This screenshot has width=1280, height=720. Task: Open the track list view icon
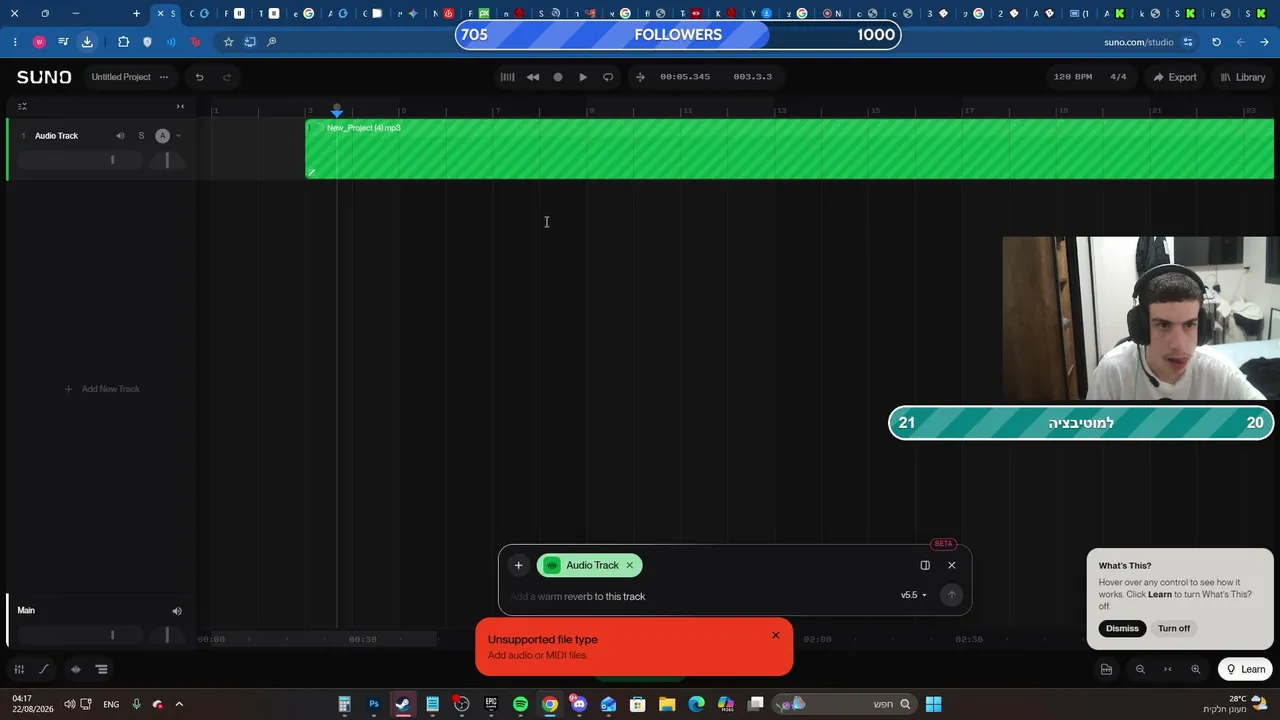tap(101, 669)
